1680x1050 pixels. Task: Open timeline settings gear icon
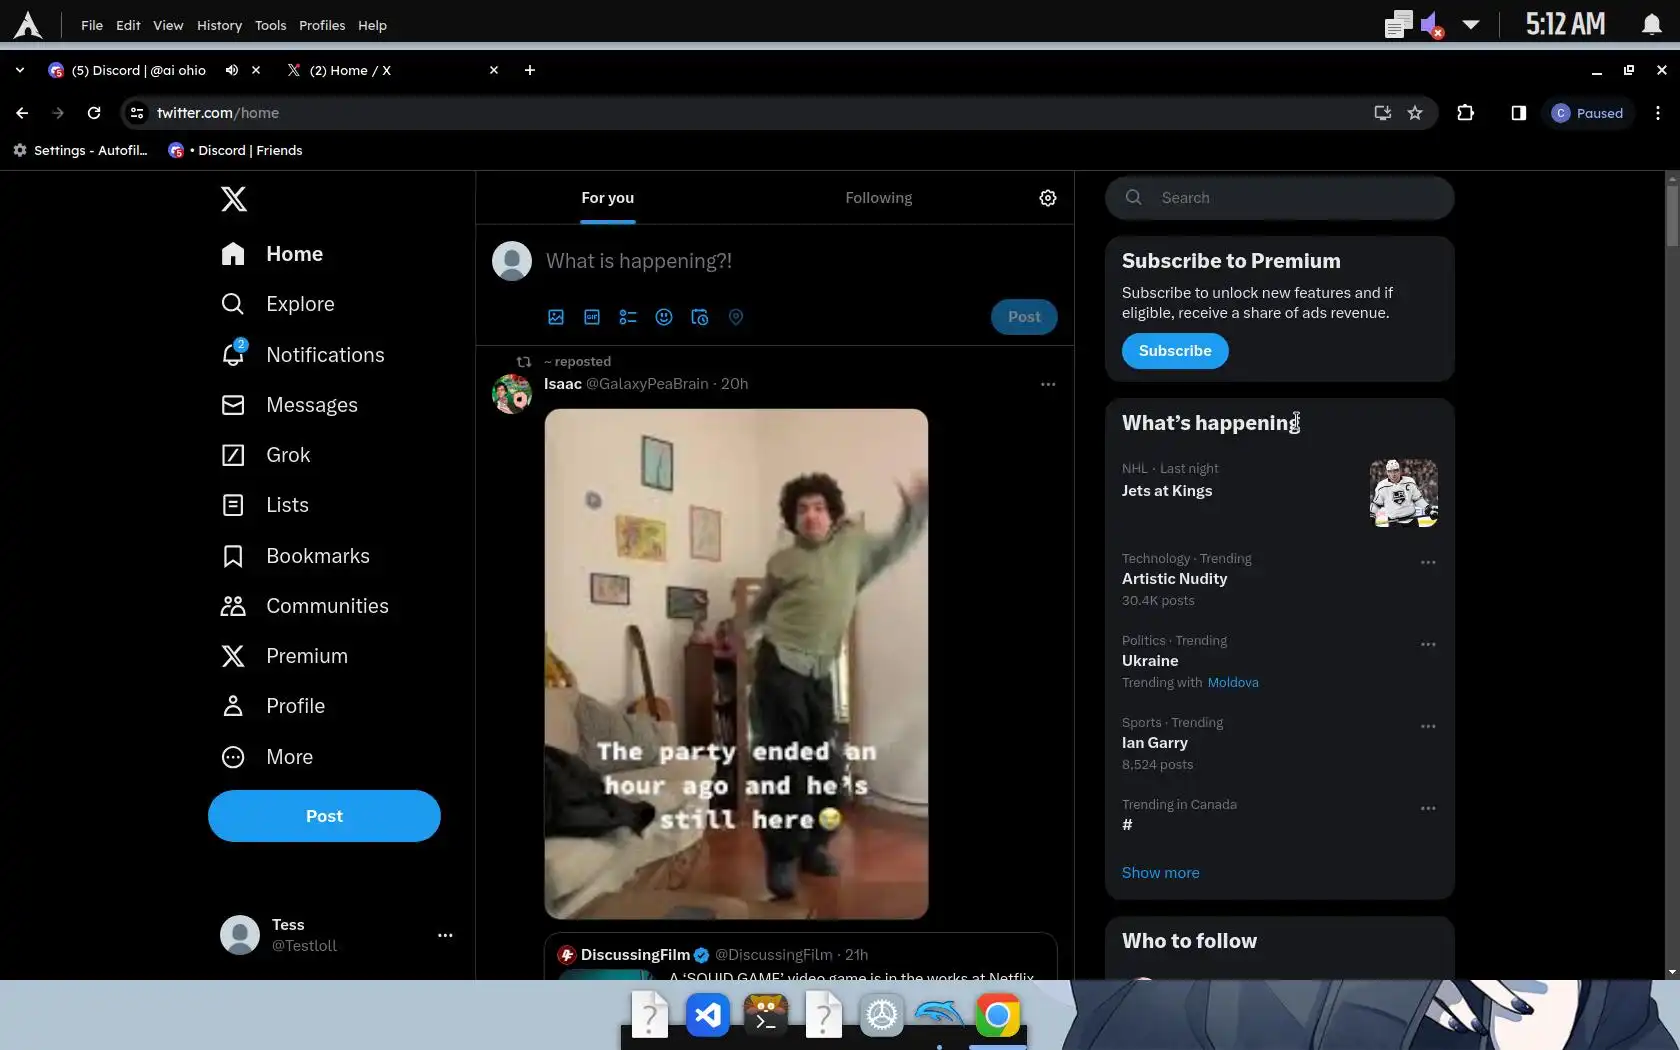coord(1048,198)
